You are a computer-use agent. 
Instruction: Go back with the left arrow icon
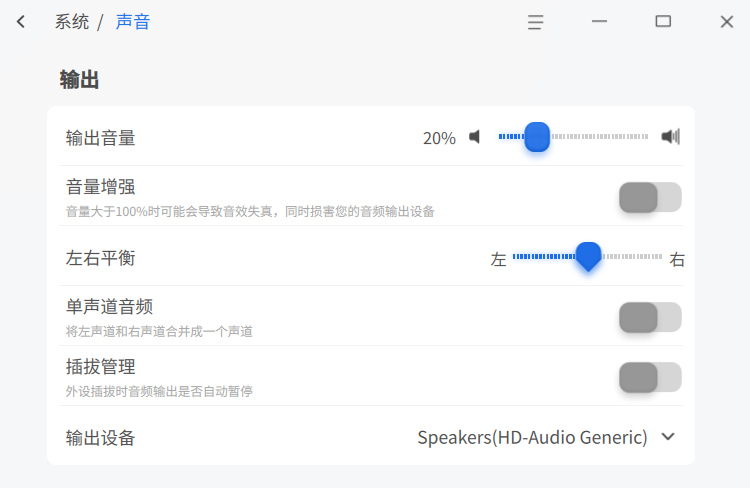(x=21, y=22)
